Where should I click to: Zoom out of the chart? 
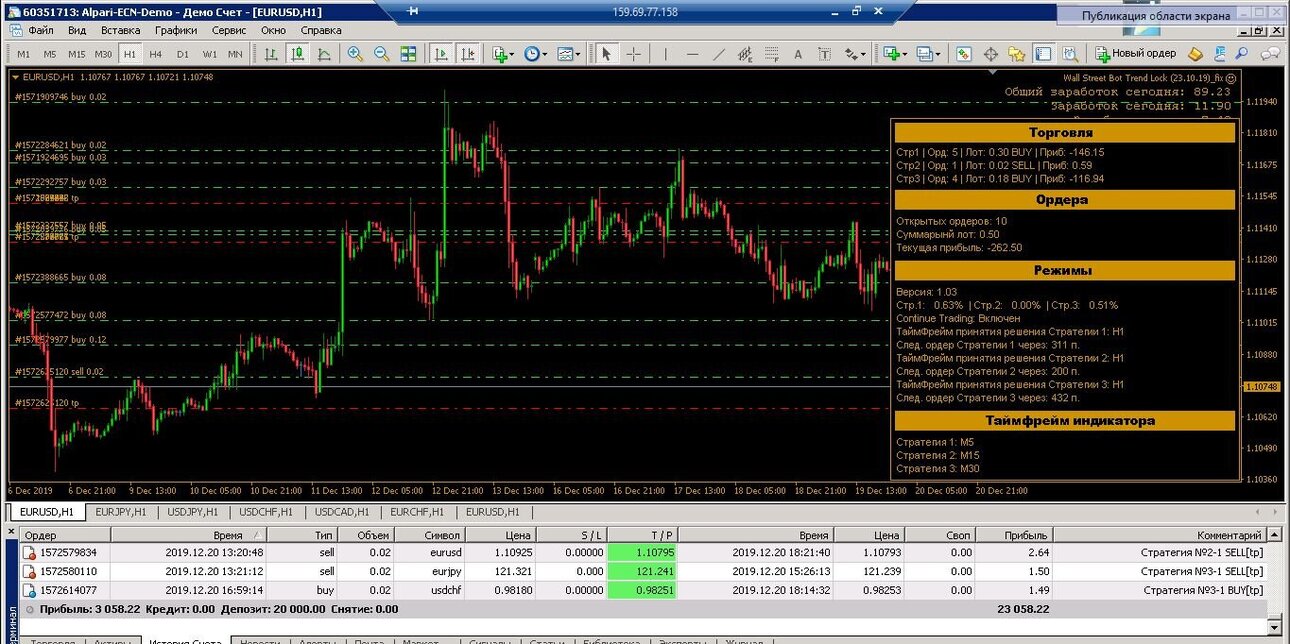[x=381, y=54]
